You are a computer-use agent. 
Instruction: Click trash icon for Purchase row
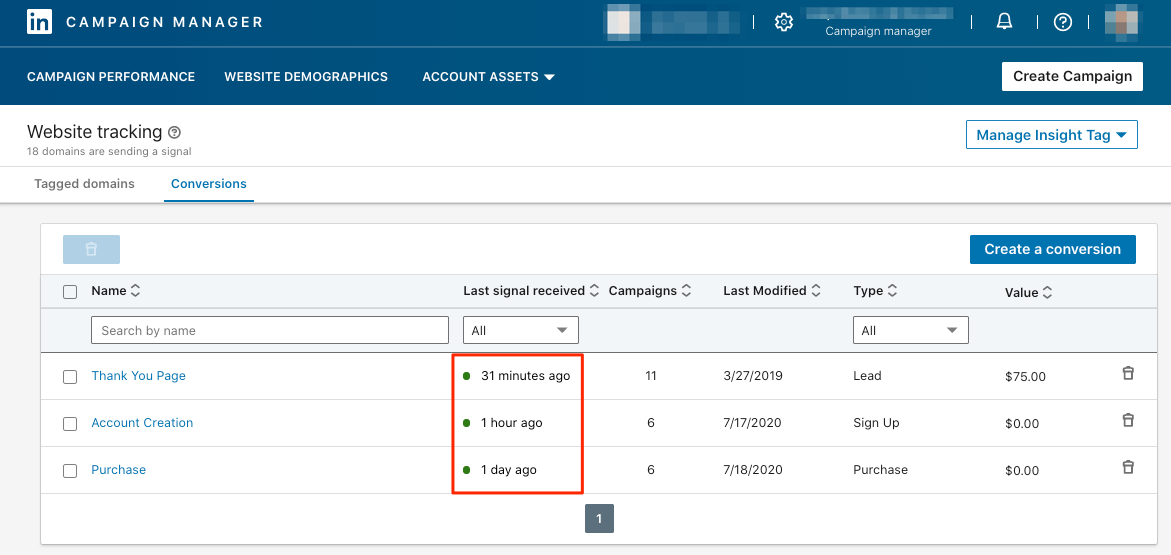pyautogui.click(x=1128, y=467)
